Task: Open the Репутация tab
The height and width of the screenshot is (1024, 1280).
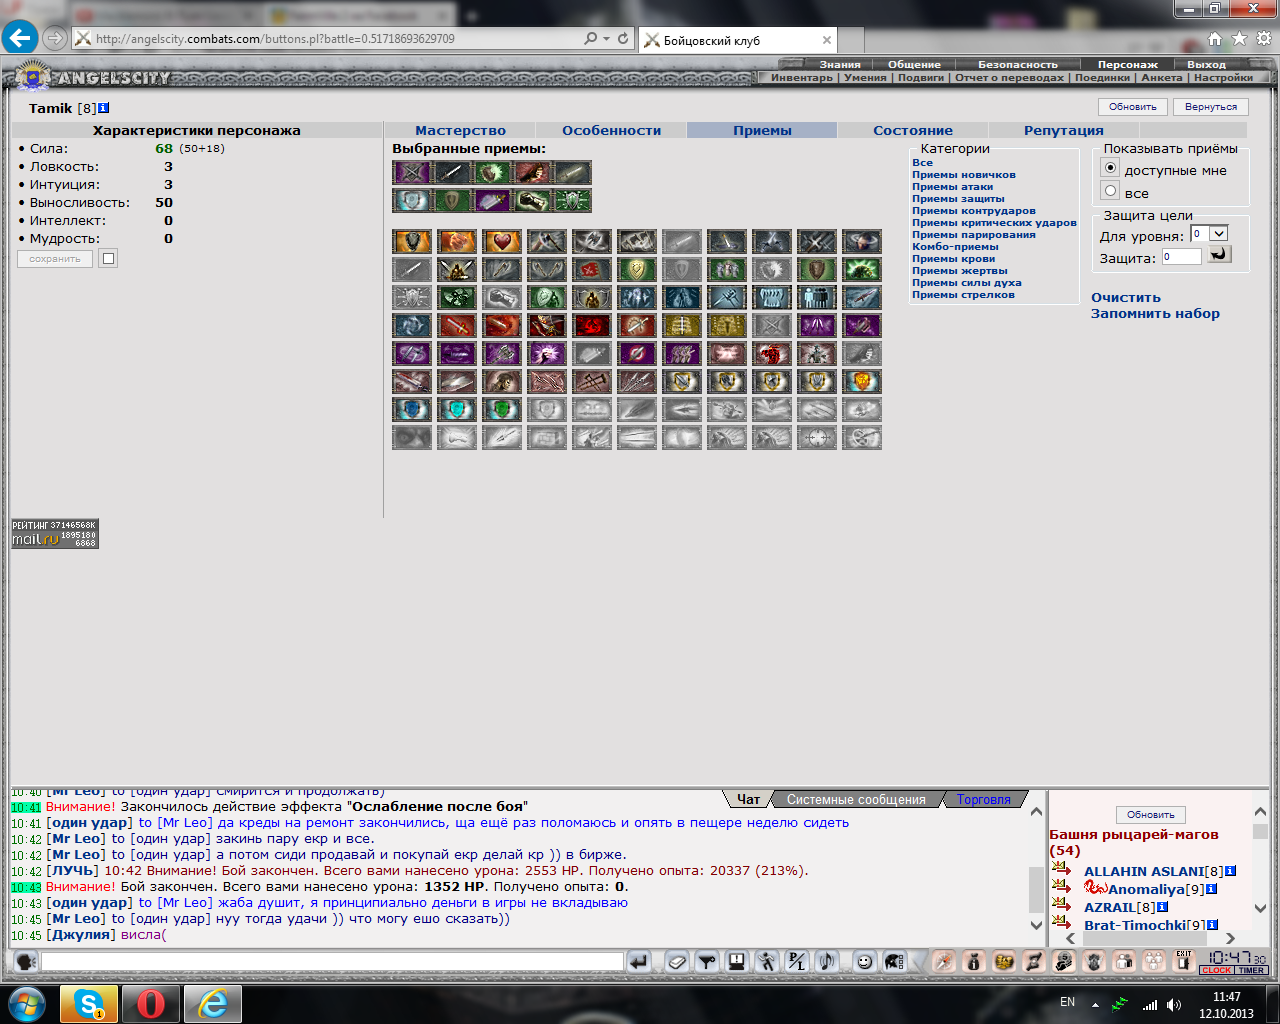Action: tap(1064, 130)
